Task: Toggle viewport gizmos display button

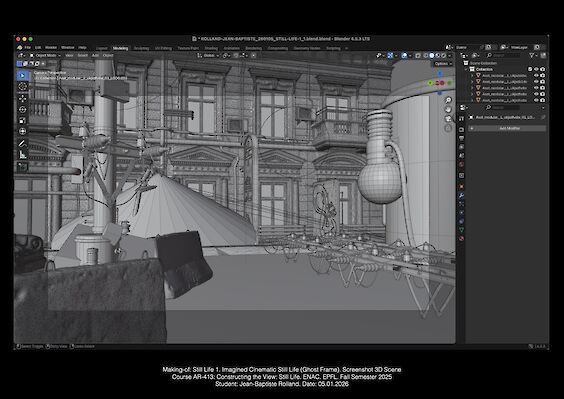Action: point(390,55)
